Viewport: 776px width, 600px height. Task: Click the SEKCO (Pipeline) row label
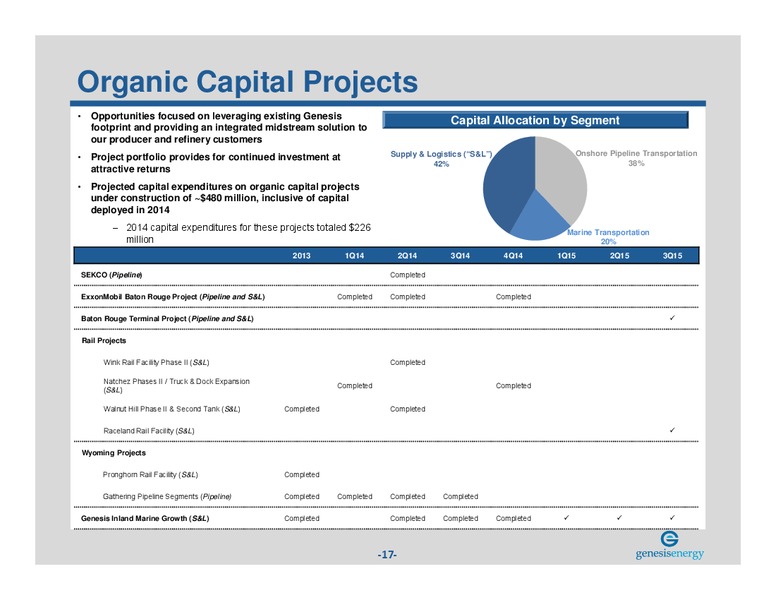point(111,275)
